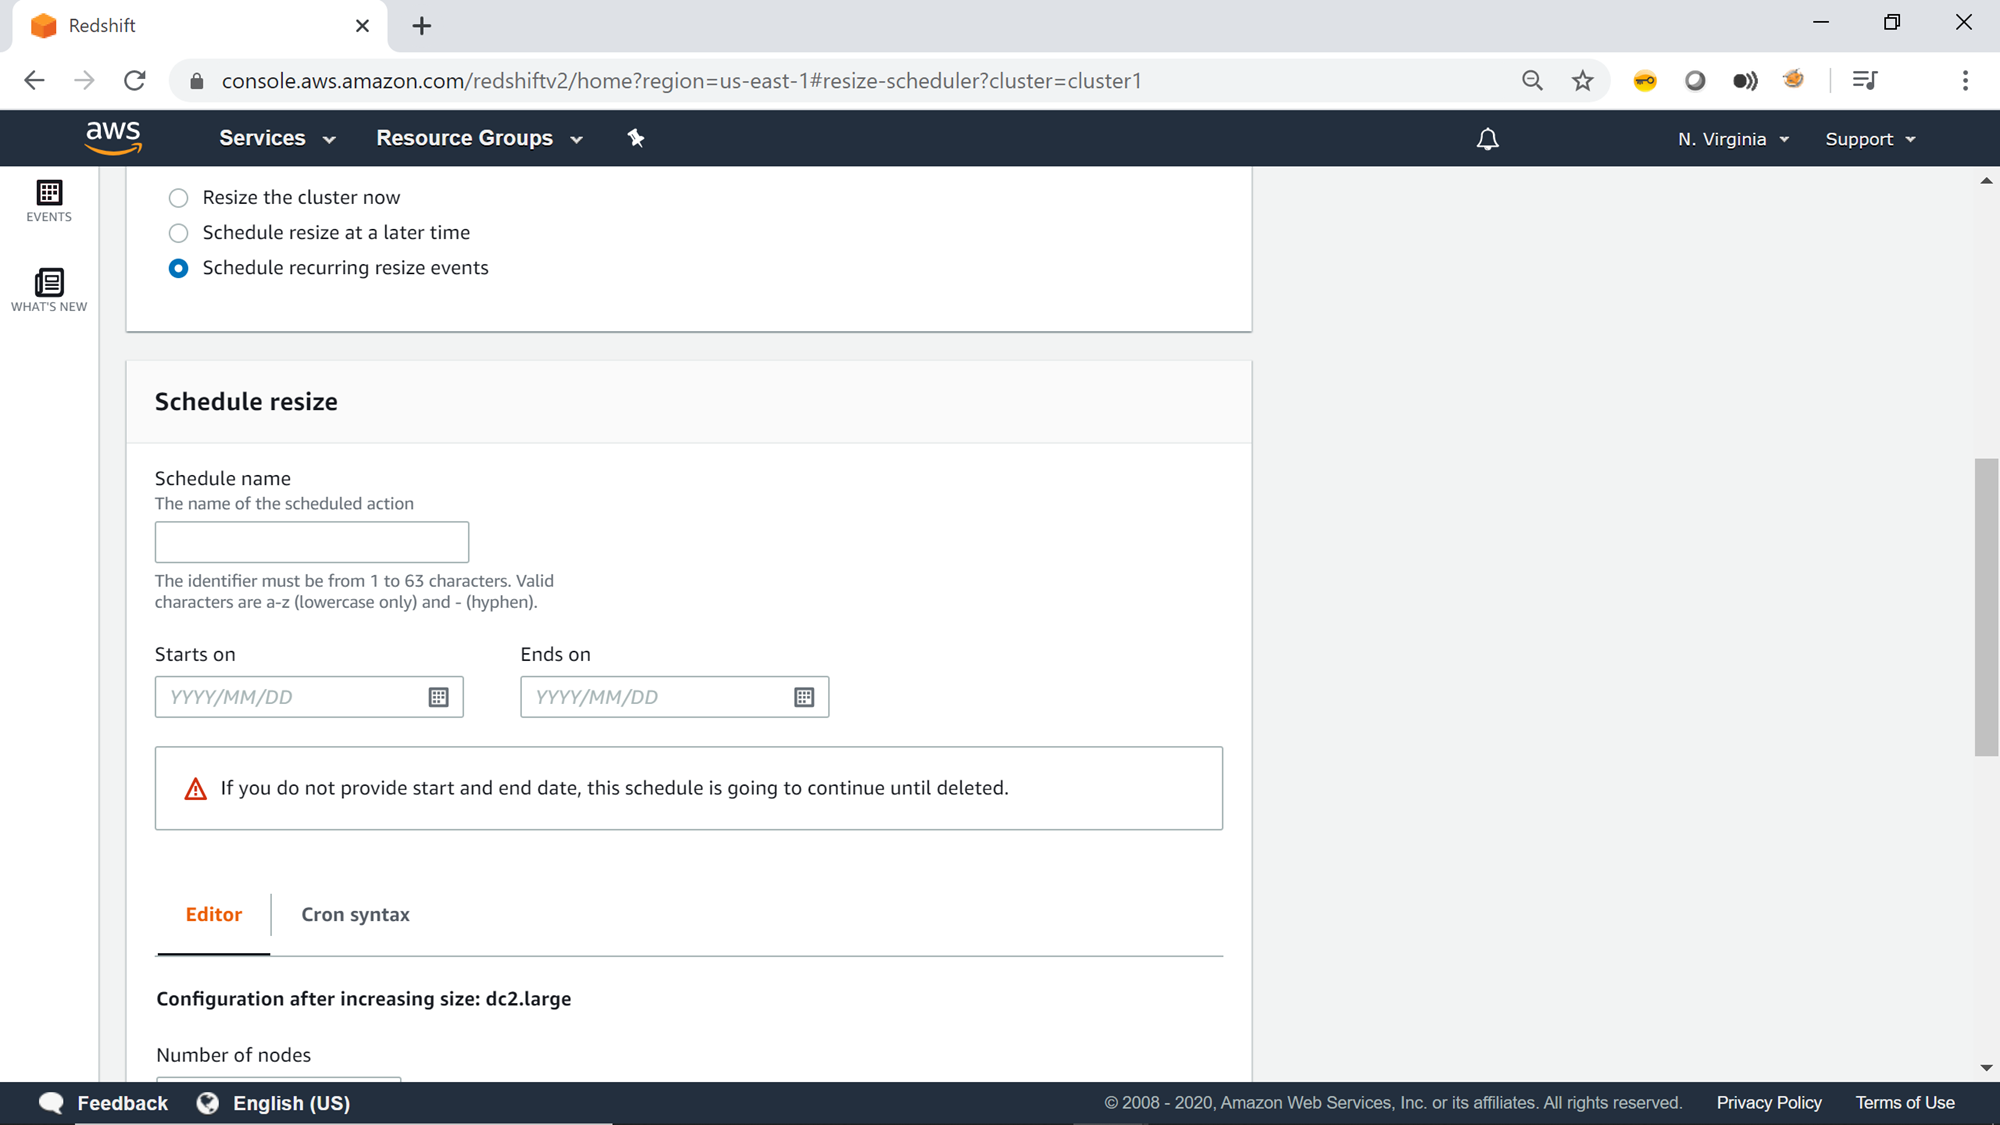The image size is (2000, 1125).
Task: Switch to the Cron syntax tab
Action: click(x=355, y=914)
